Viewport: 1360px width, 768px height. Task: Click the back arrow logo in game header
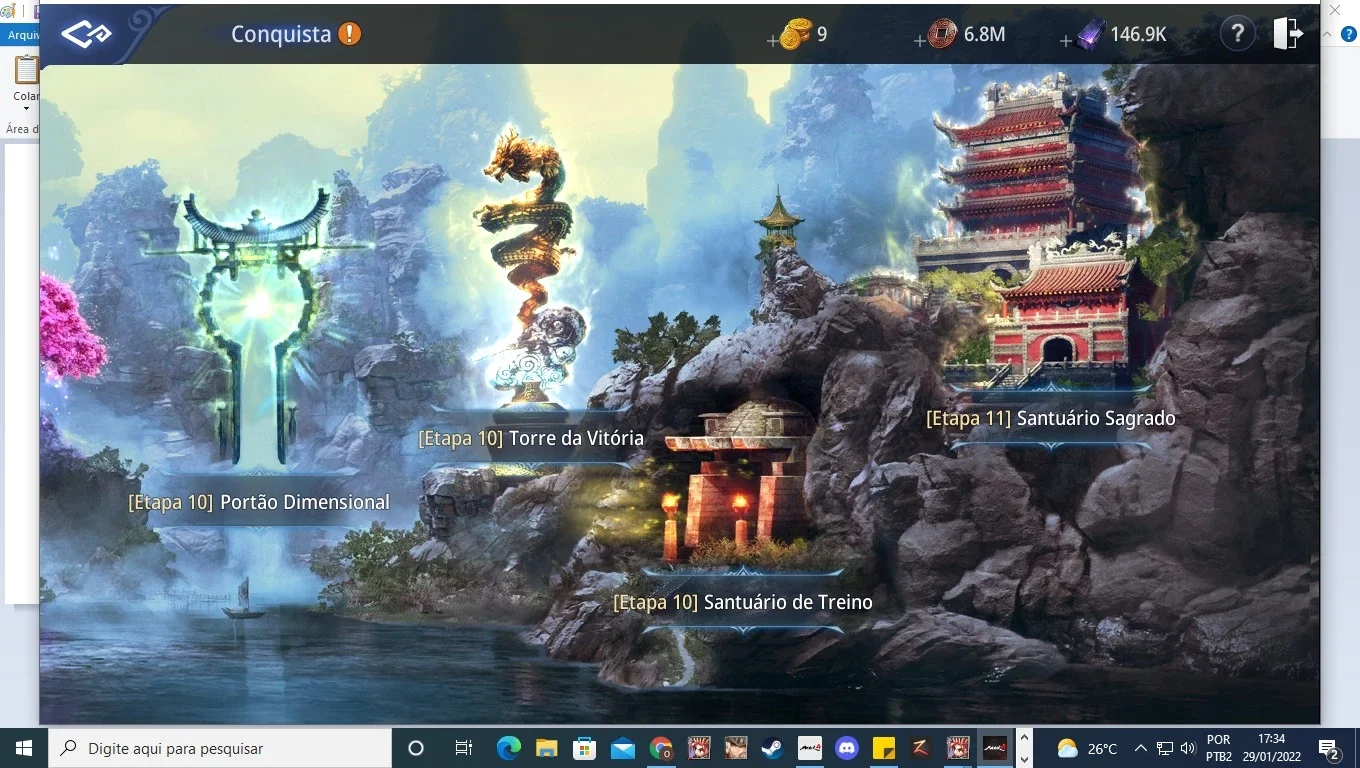pos(86,34)
